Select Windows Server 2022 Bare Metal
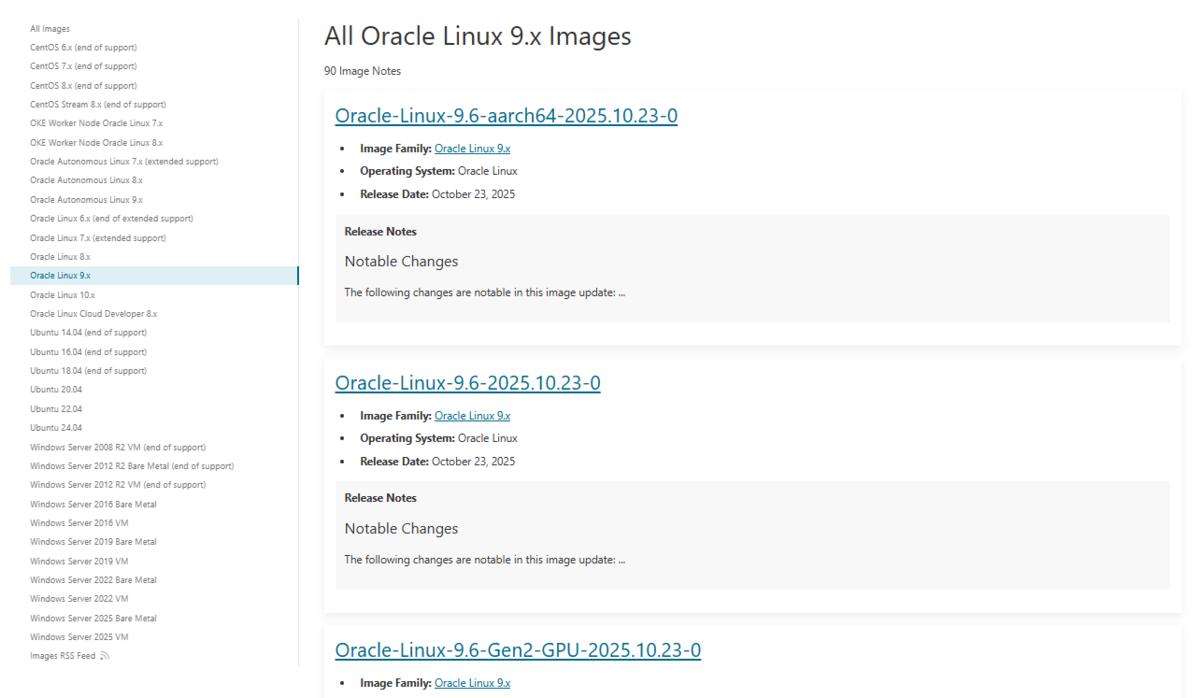The image size is (1200, 698). tap(93, 580)
